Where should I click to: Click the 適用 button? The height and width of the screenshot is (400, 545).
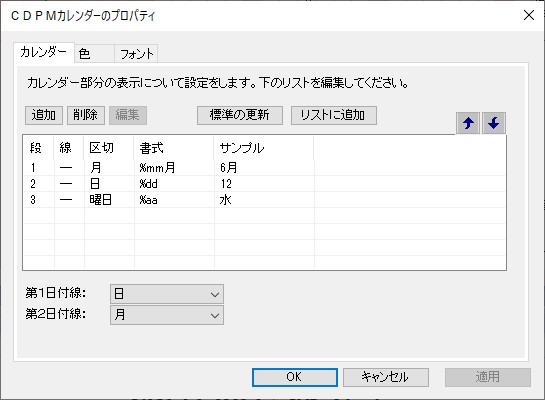click(488, 377)
